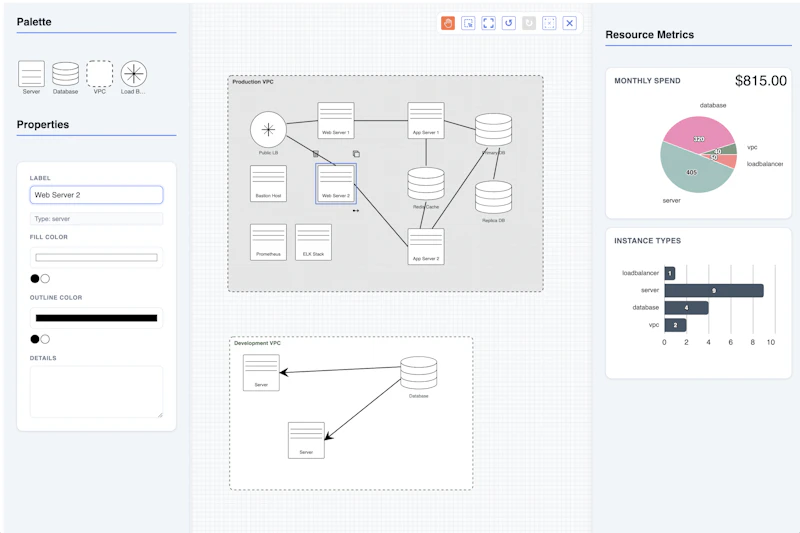Click the vpc slice in pie chart

point(727,149)
